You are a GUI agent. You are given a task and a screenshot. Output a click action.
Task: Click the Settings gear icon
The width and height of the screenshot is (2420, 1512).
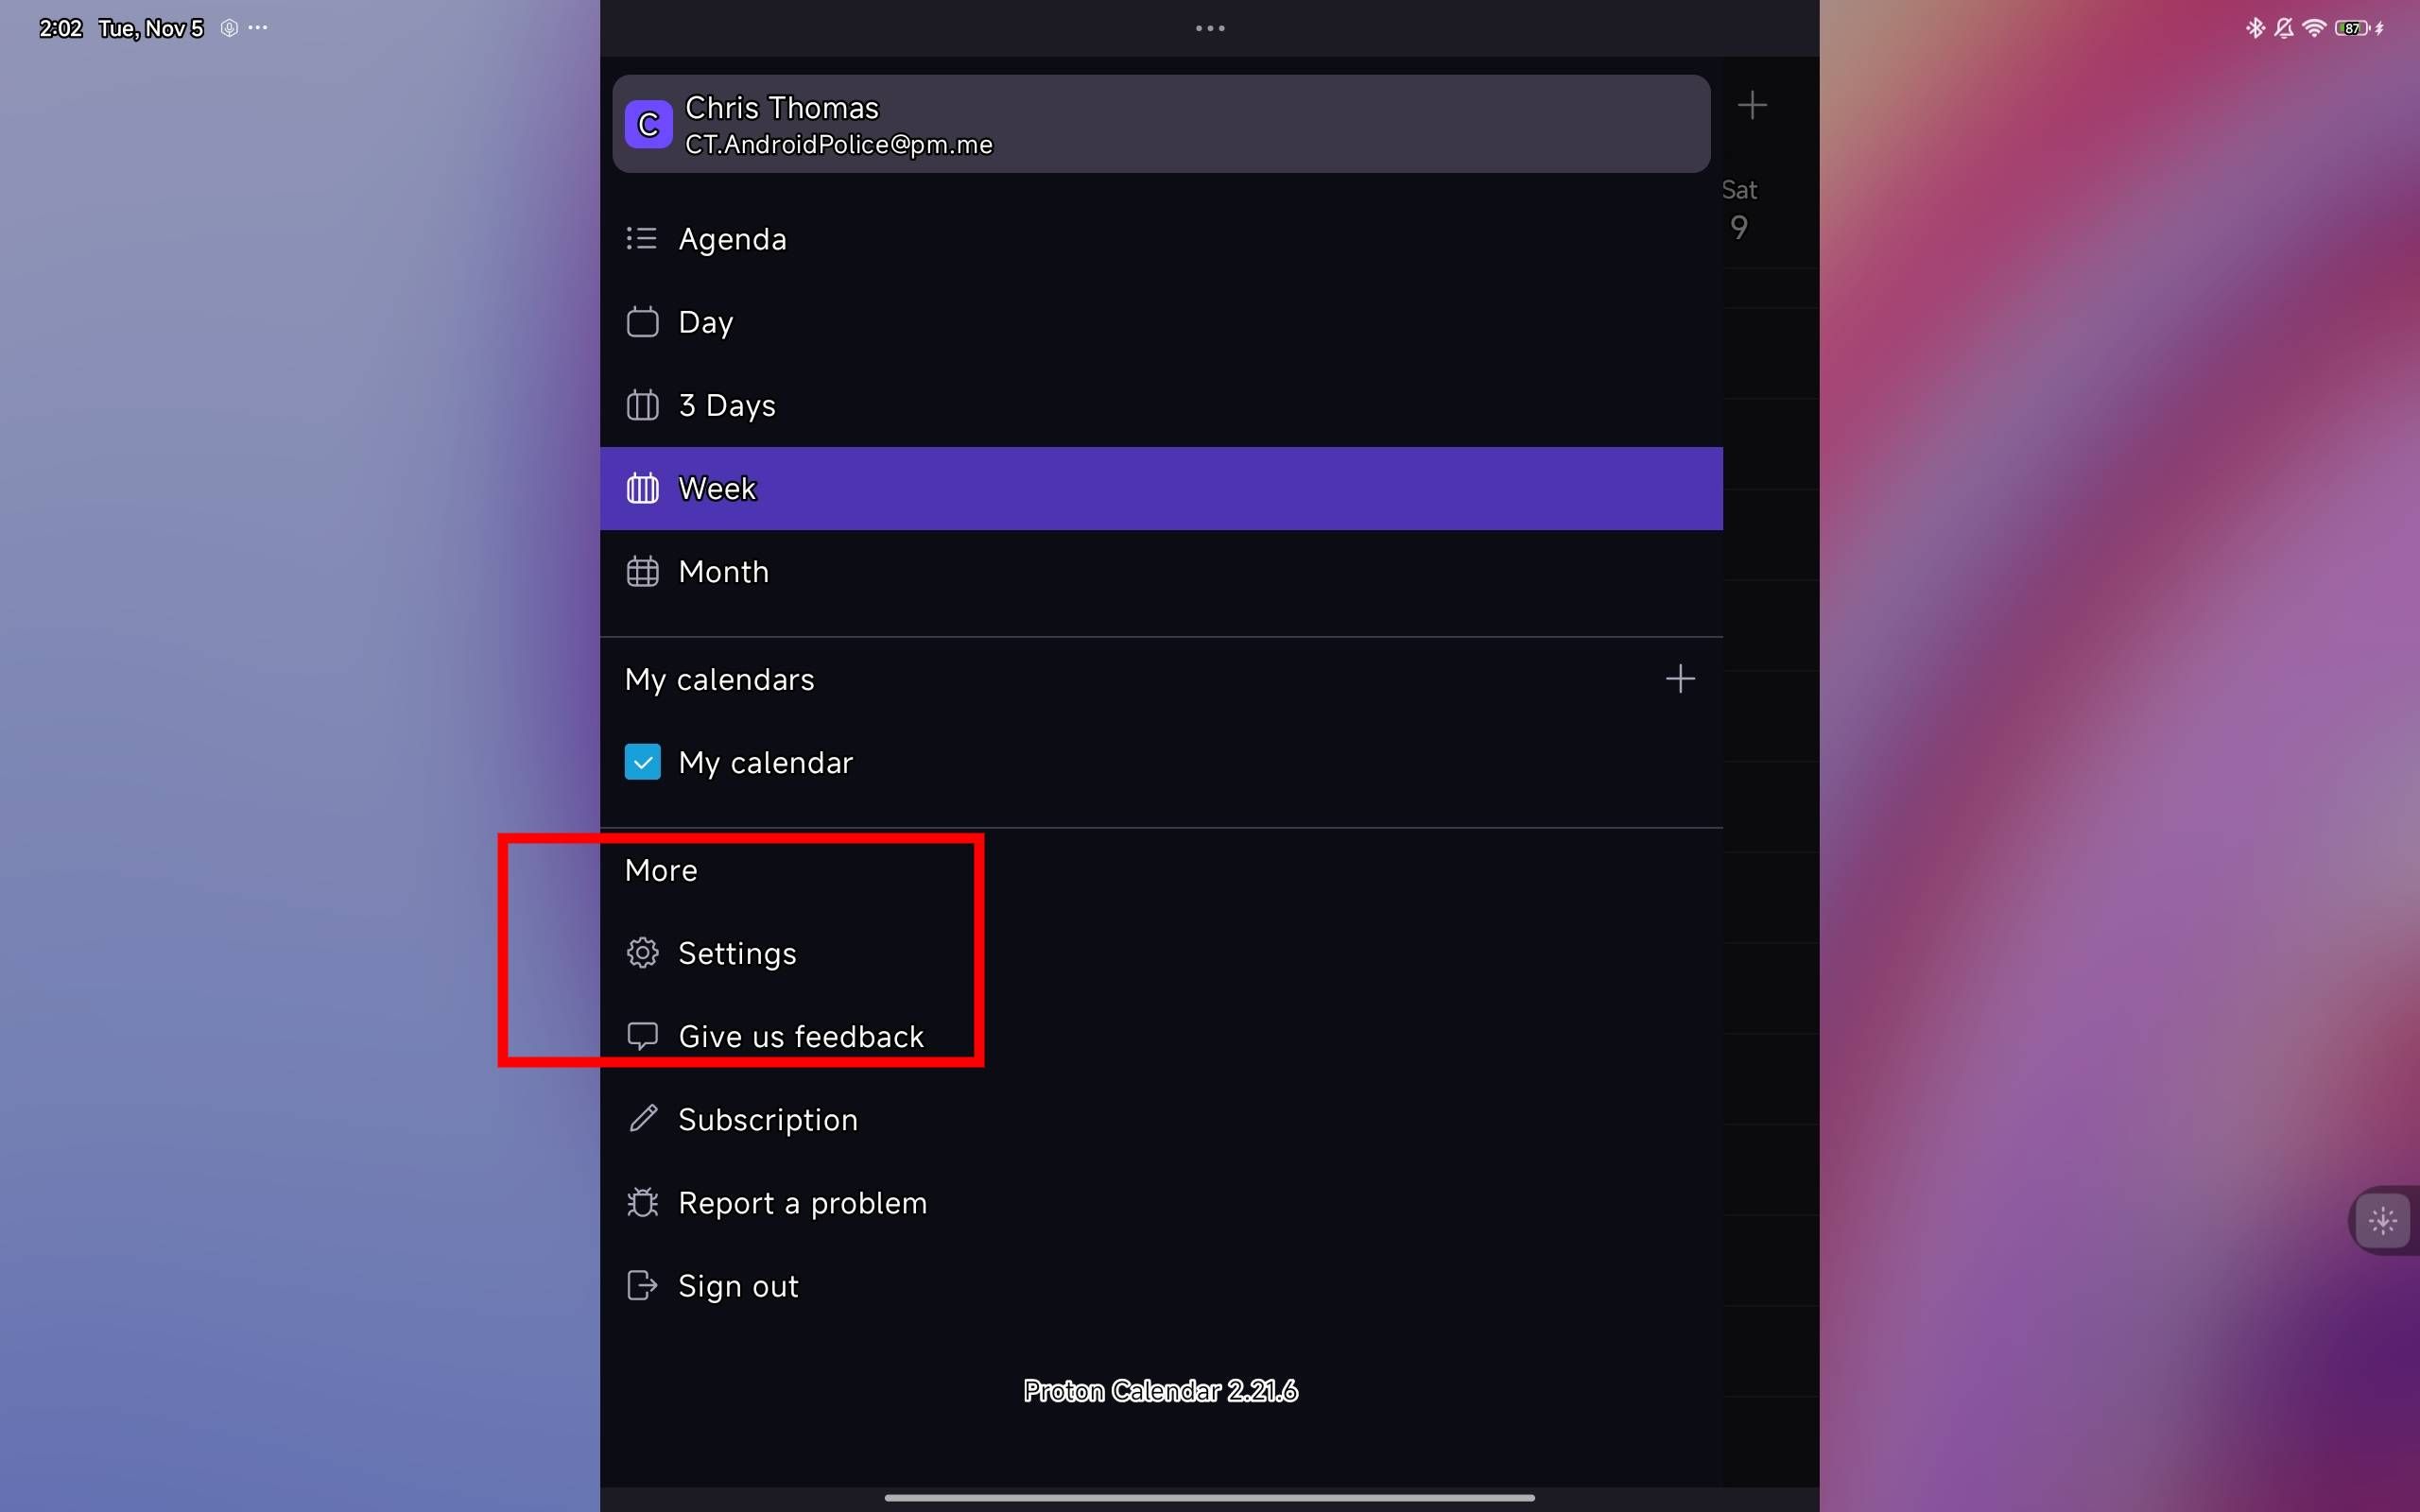coord(641,953)
